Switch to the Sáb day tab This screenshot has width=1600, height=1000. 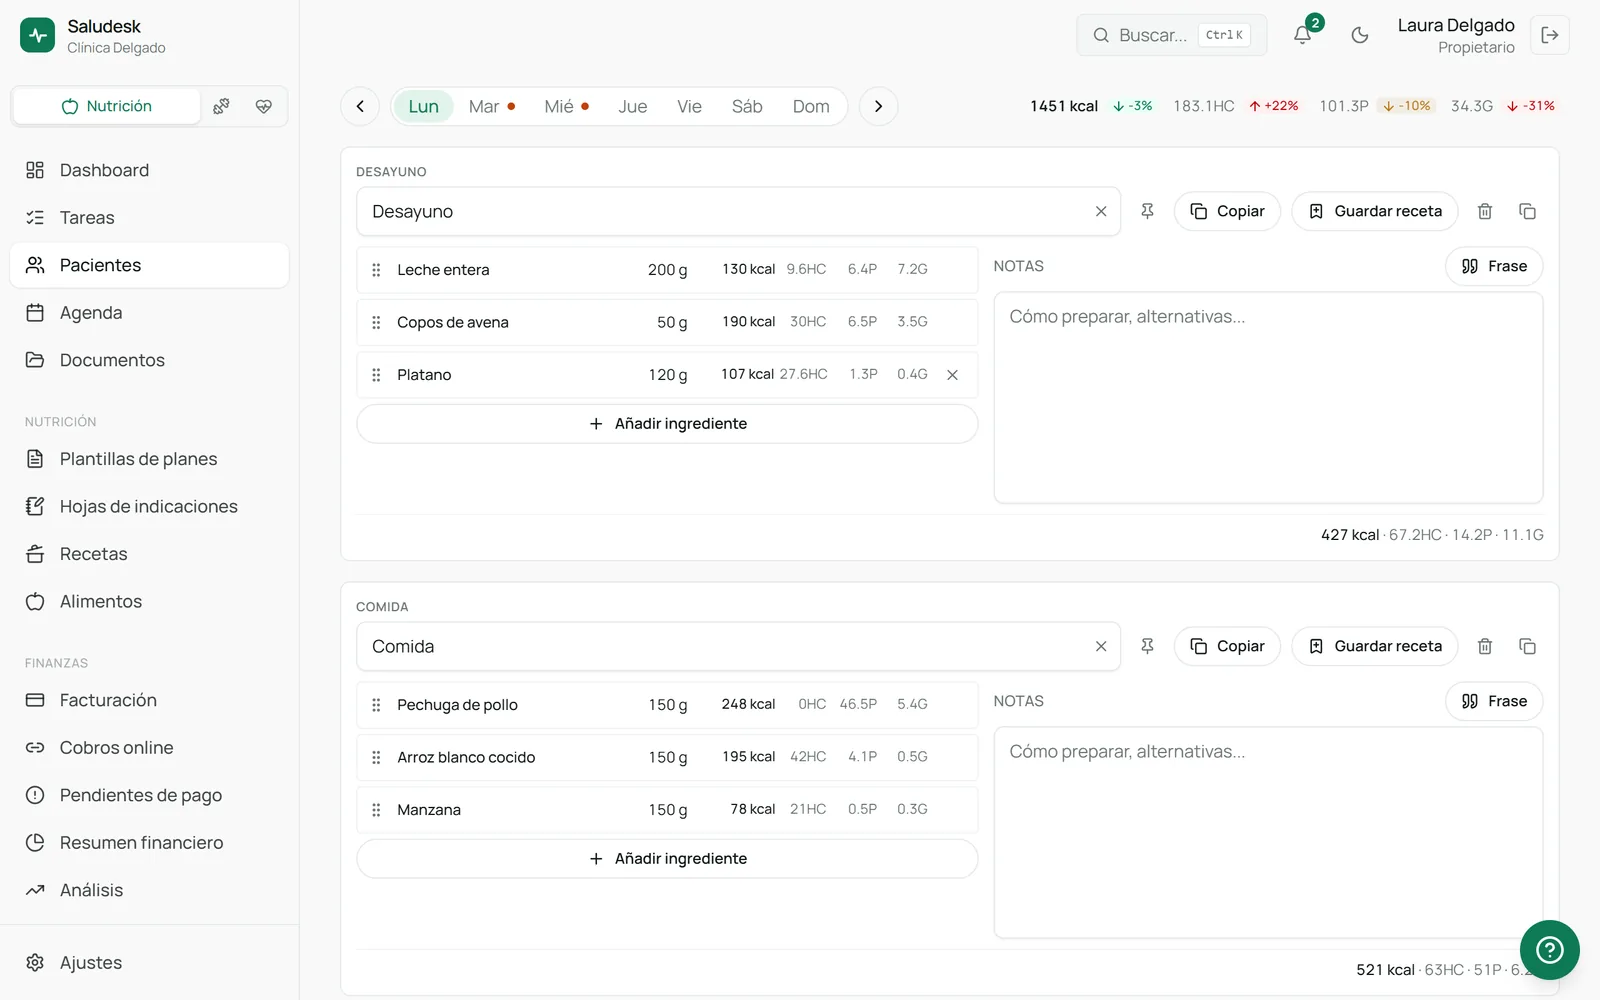click(x=747, y=106)
